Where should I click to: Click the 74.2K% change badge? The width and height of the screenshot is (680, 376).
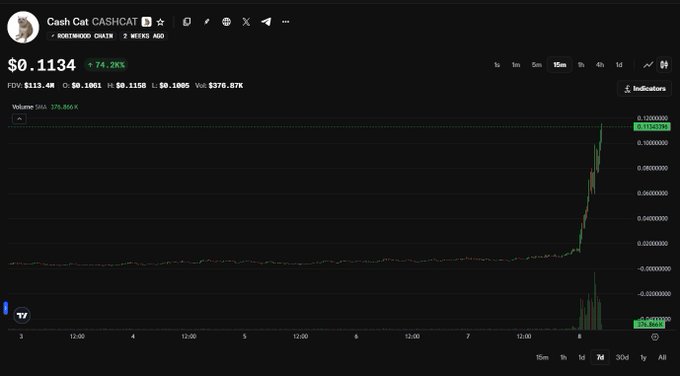(x=106, y=65)
